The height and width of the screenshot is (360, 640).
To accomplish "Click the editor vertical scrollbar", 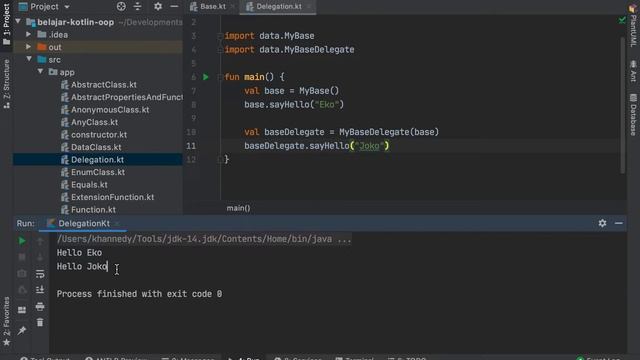I will pos(622,104).
